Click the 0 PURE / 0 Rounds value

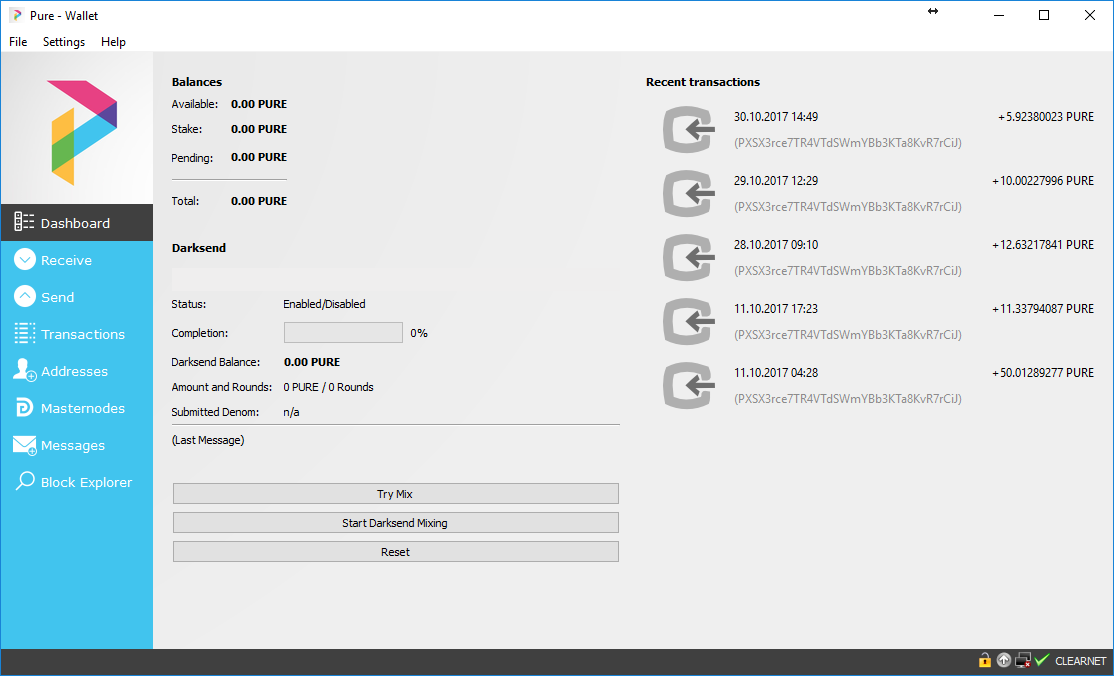(x=328, y=387)
